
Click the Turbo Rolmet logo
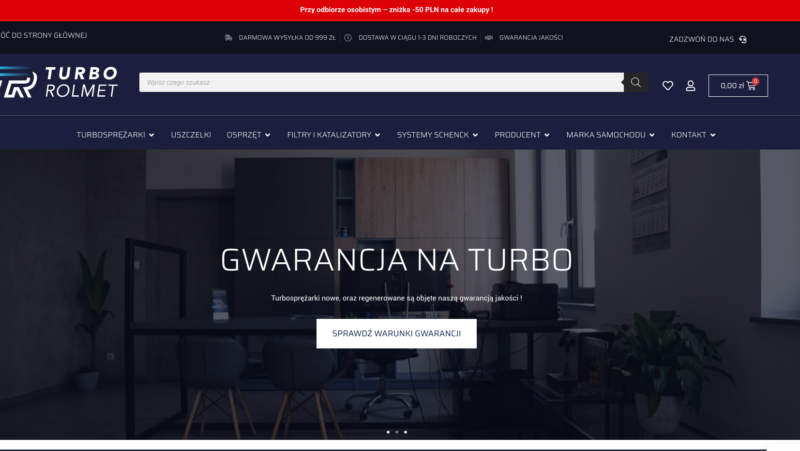point(59,82)
